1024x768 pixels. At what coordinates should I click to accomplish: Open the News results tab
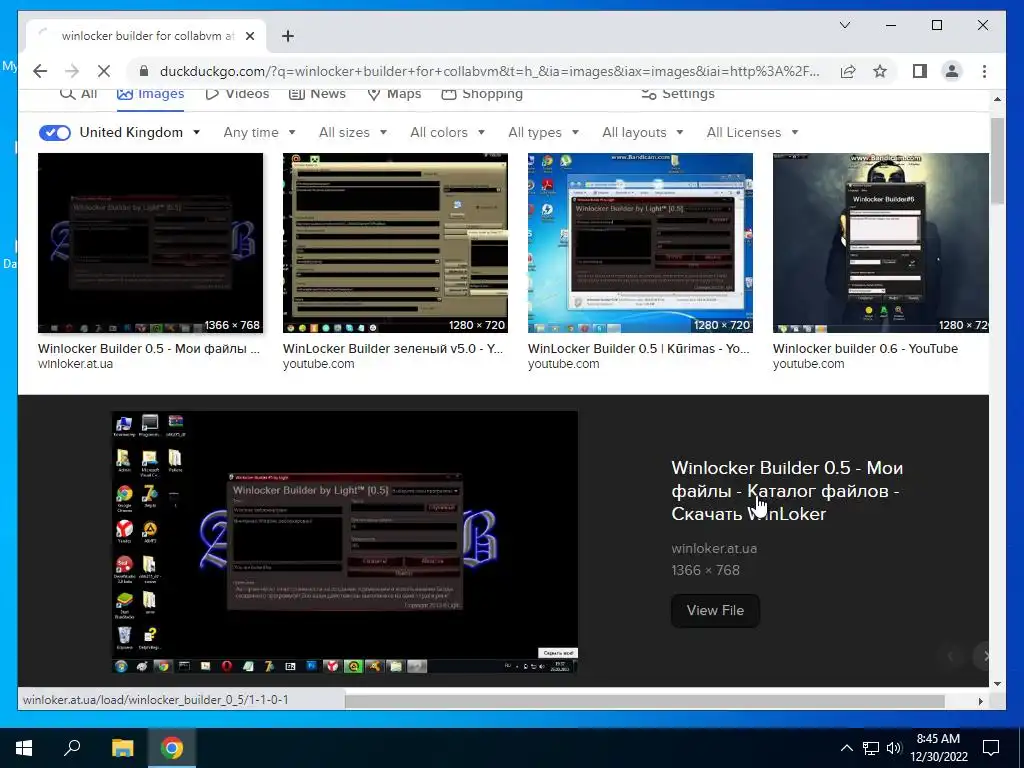tap(317, 93)
